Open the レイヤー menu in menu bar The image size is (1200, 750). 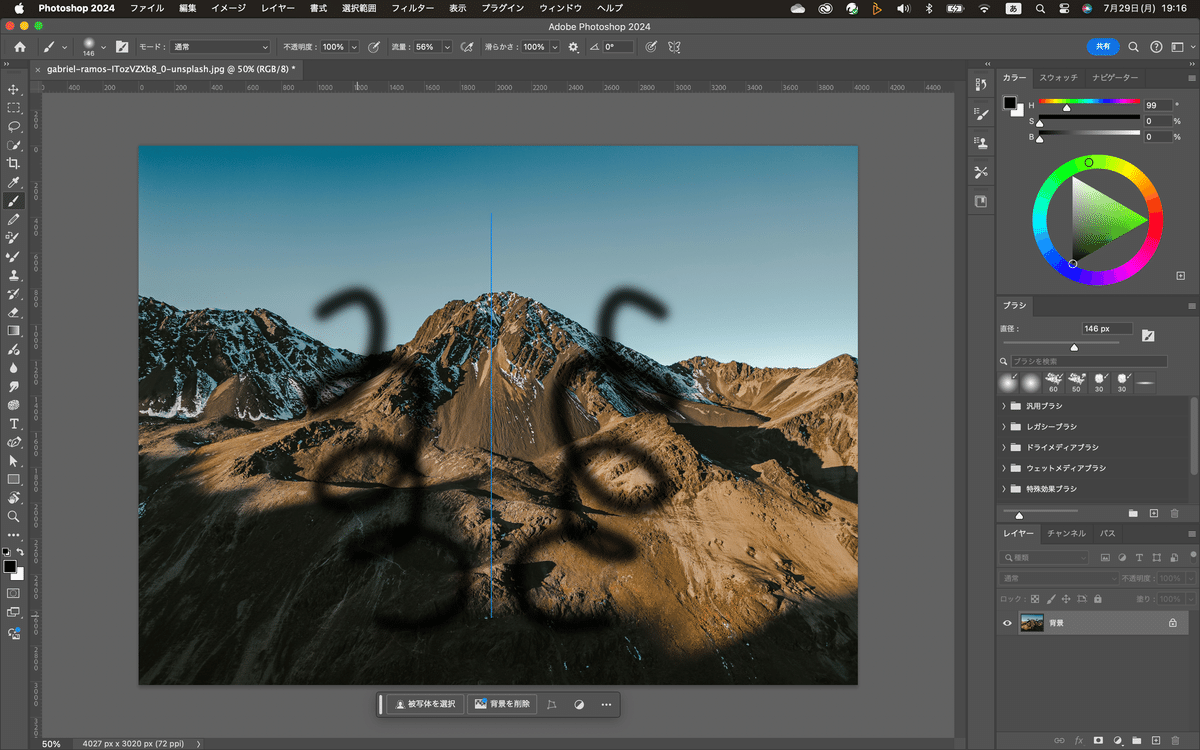(x=277, y=8)
